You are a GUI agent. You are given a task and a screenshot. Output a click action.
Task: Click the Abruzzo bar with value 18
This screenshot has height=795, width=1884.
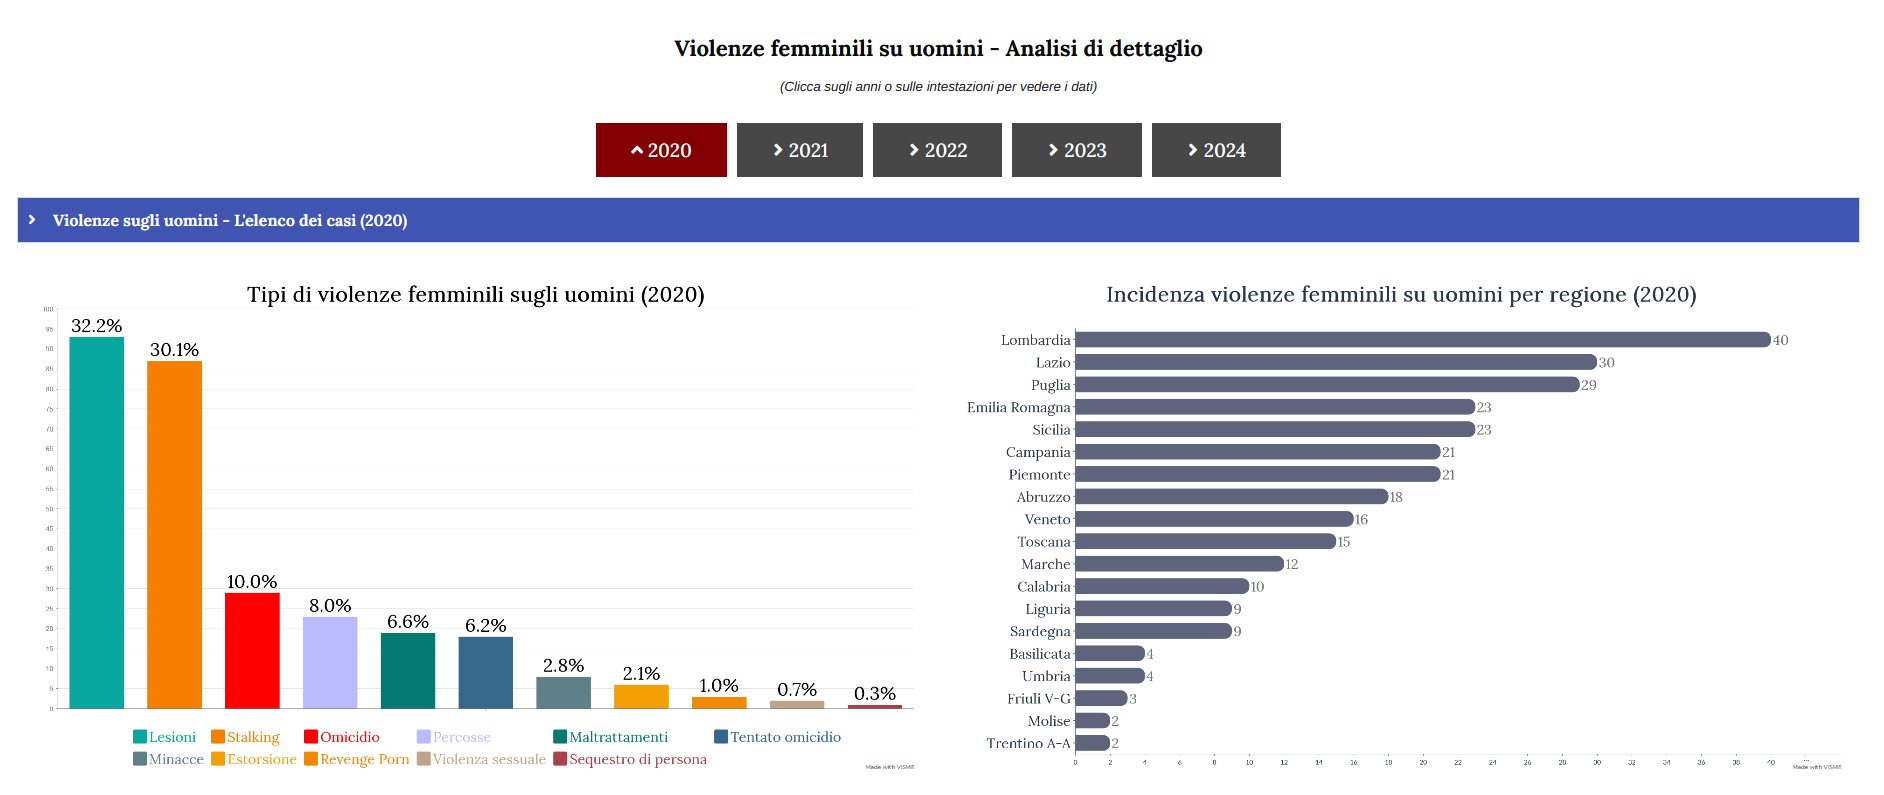1232,497
